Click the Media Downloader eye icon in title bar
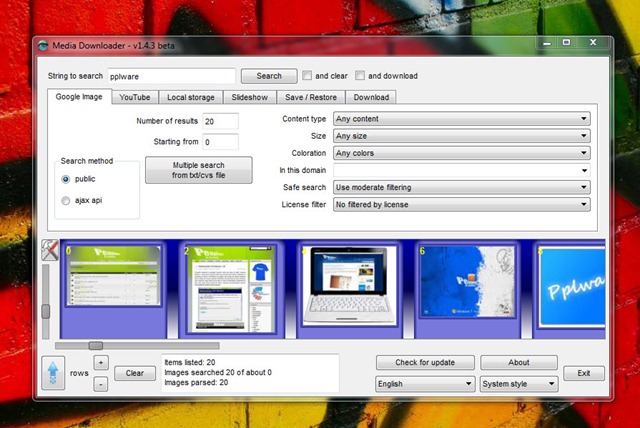Image resolution: width=640 pixels, height=428 pixels. click(43, 45)
